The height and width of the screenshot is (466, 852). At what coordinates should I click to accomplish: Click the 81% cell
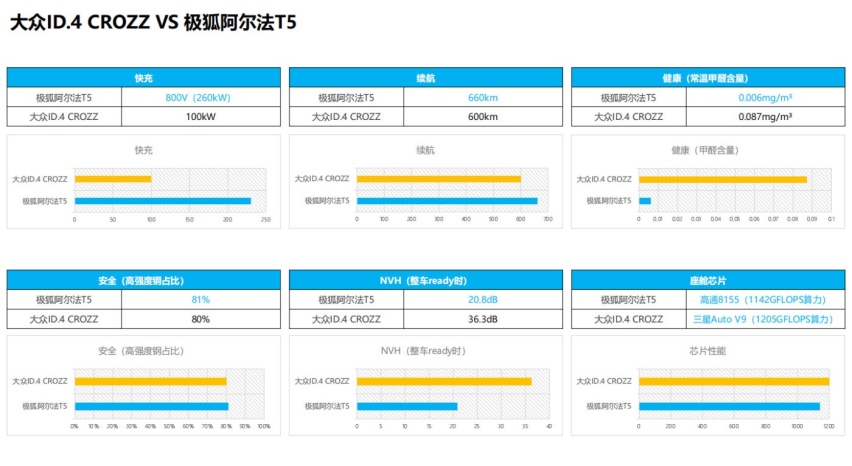[201, 300]
